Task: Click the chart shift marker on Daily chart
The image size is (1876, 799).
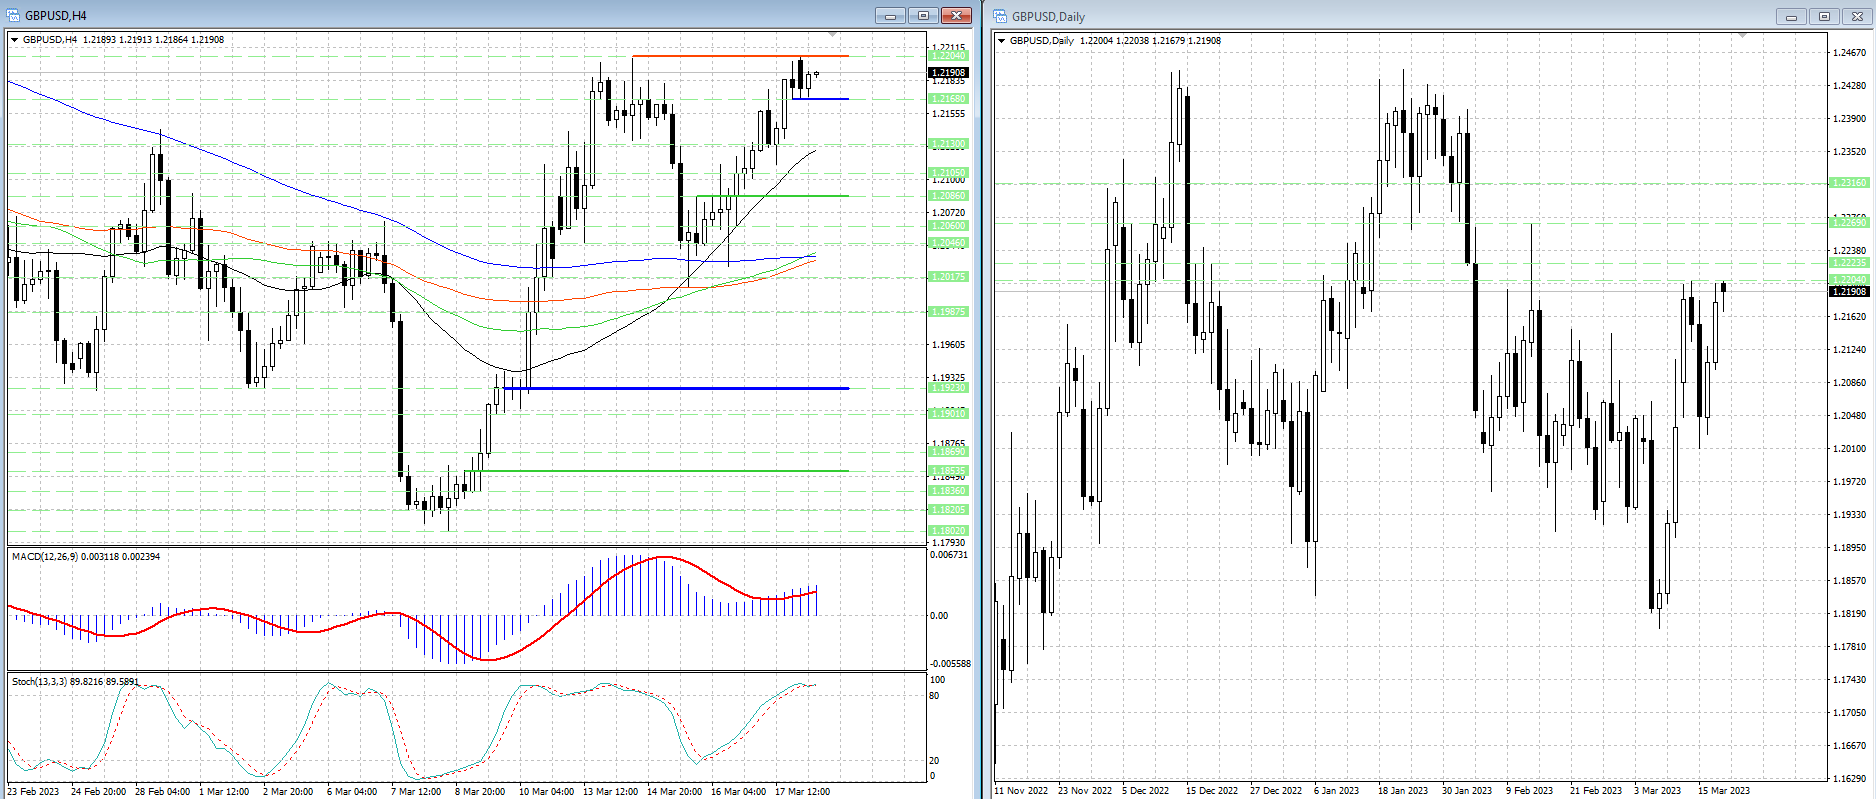Action: click(1742, 36)
